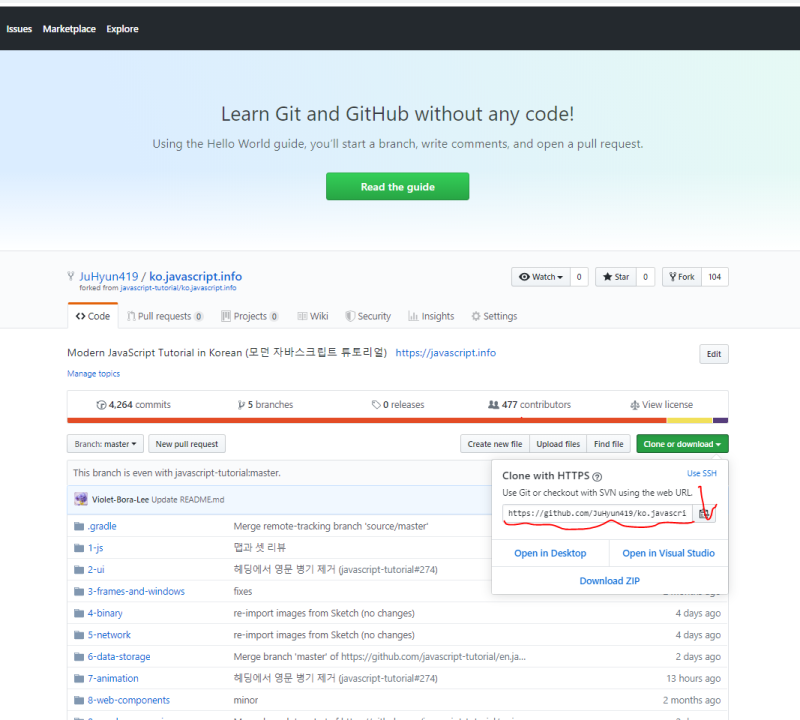Click the Download ZIP link

click(610, 580)
